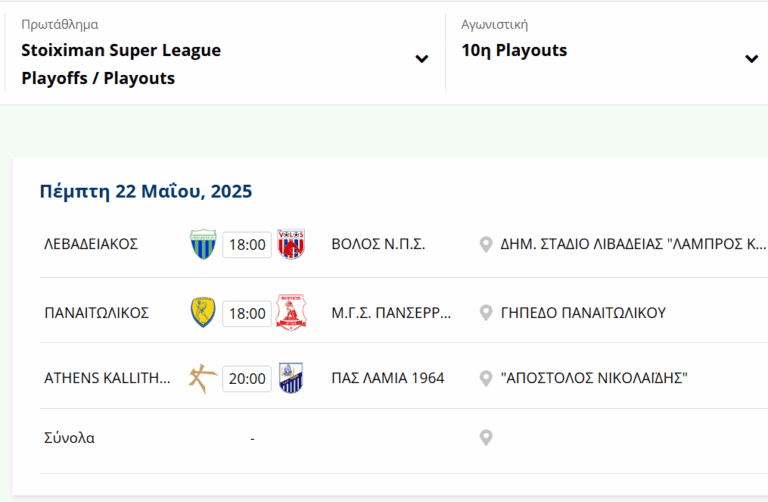Viewport: 768px width, 502px height.
Task: Click the 20:00 time for Kallithea match
Action: pos(247,378)
